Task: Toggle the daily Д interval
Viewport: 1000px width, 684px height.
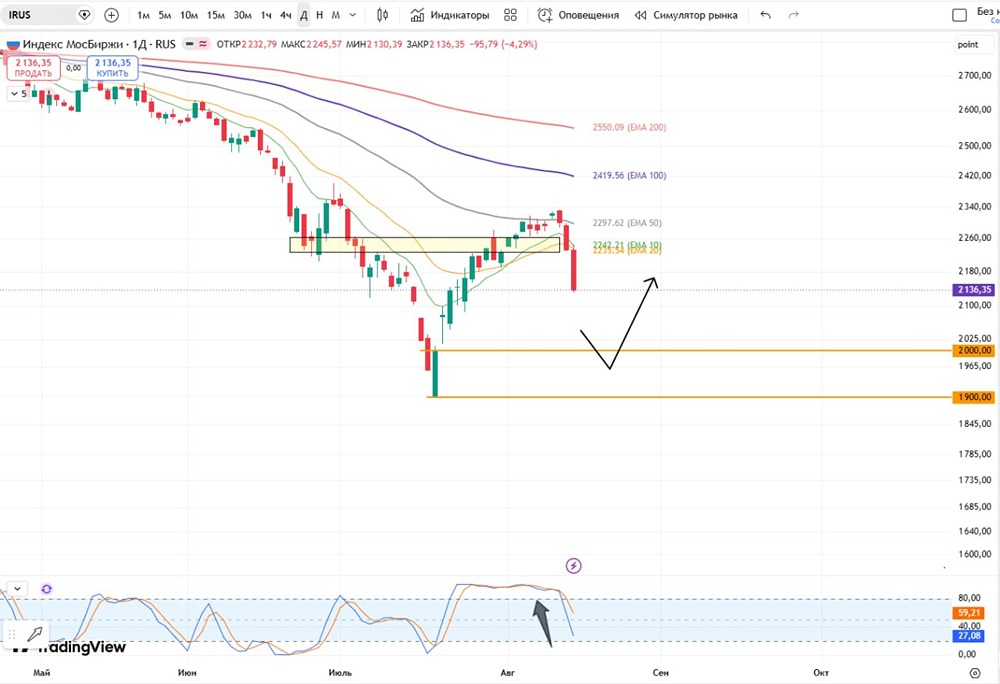Action: (x=304, y=15)
